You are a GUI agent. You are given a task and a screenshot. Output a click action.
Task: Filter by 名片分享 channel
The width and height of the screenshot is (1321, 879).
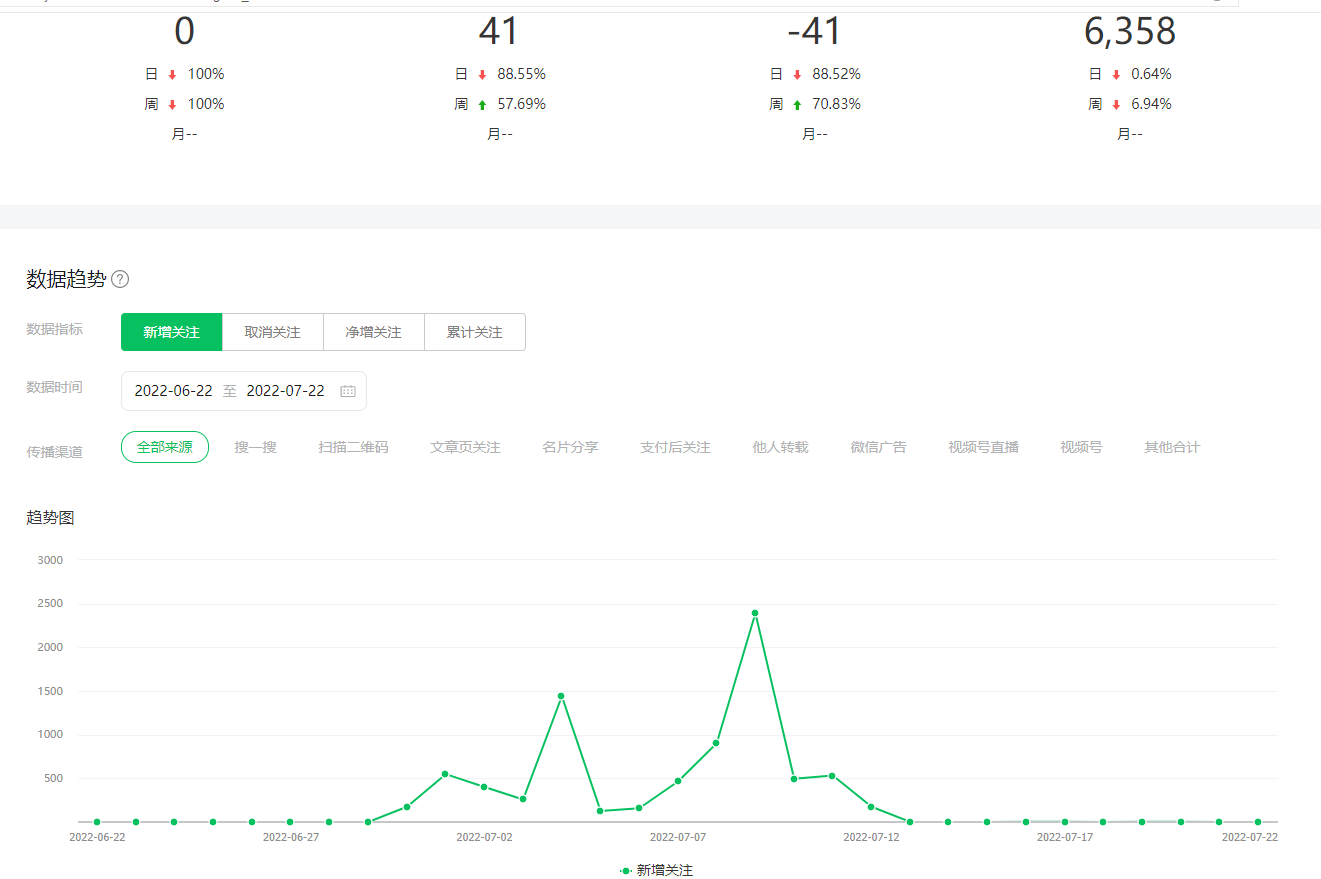[x=570, y=447]
